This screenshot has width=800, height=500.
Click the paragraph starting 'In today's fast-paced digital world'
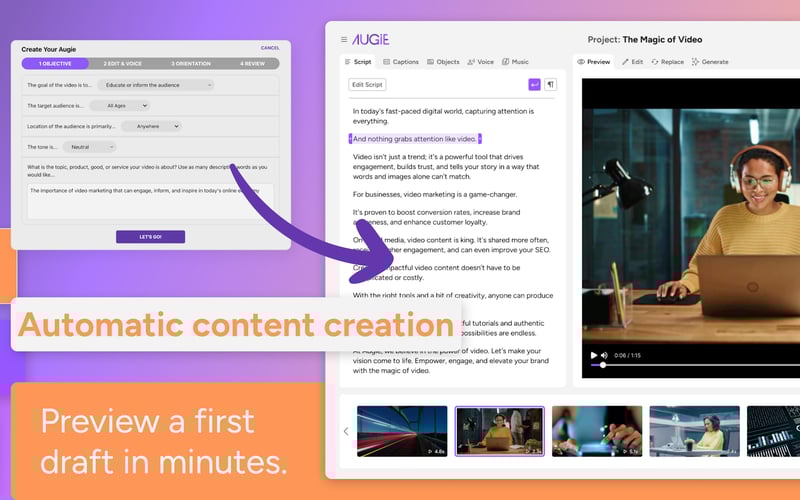click(x=443, y=116)
